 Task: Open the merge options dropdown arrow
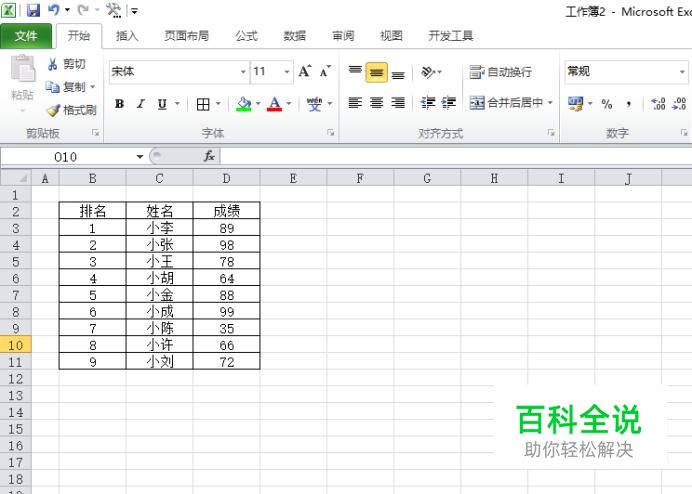click(550, 103)
